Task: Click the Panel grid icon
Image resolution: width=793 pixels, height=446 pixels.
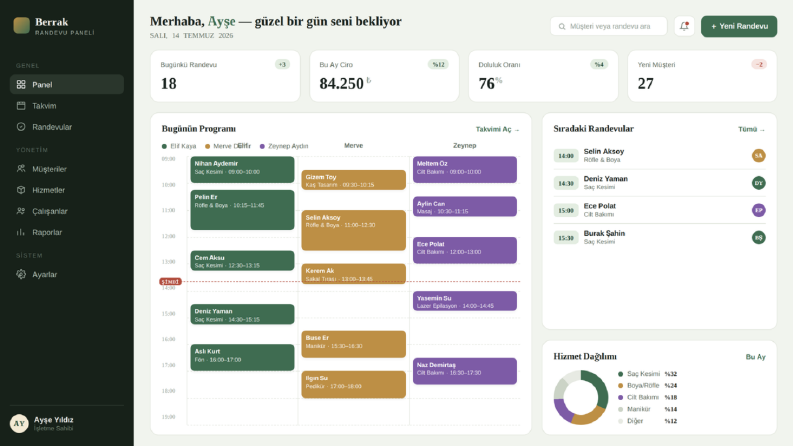Action: [x=21, y=84]
